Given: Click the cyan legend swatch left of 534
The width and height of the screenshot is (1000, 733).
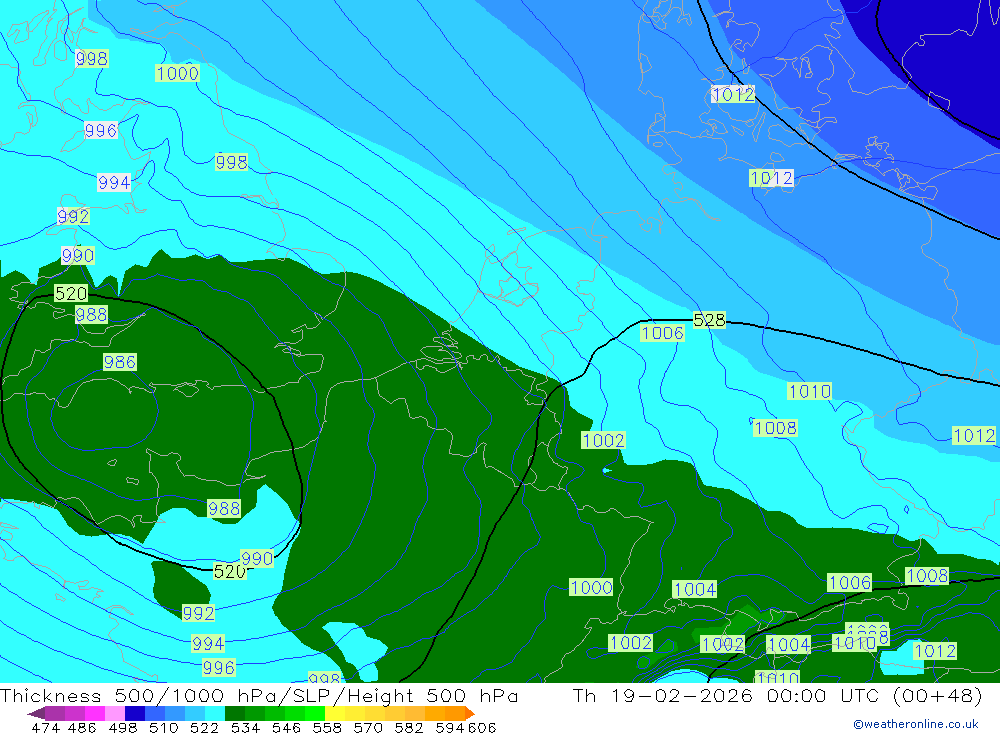Looking at the screenshot, I should pos(214,713).
